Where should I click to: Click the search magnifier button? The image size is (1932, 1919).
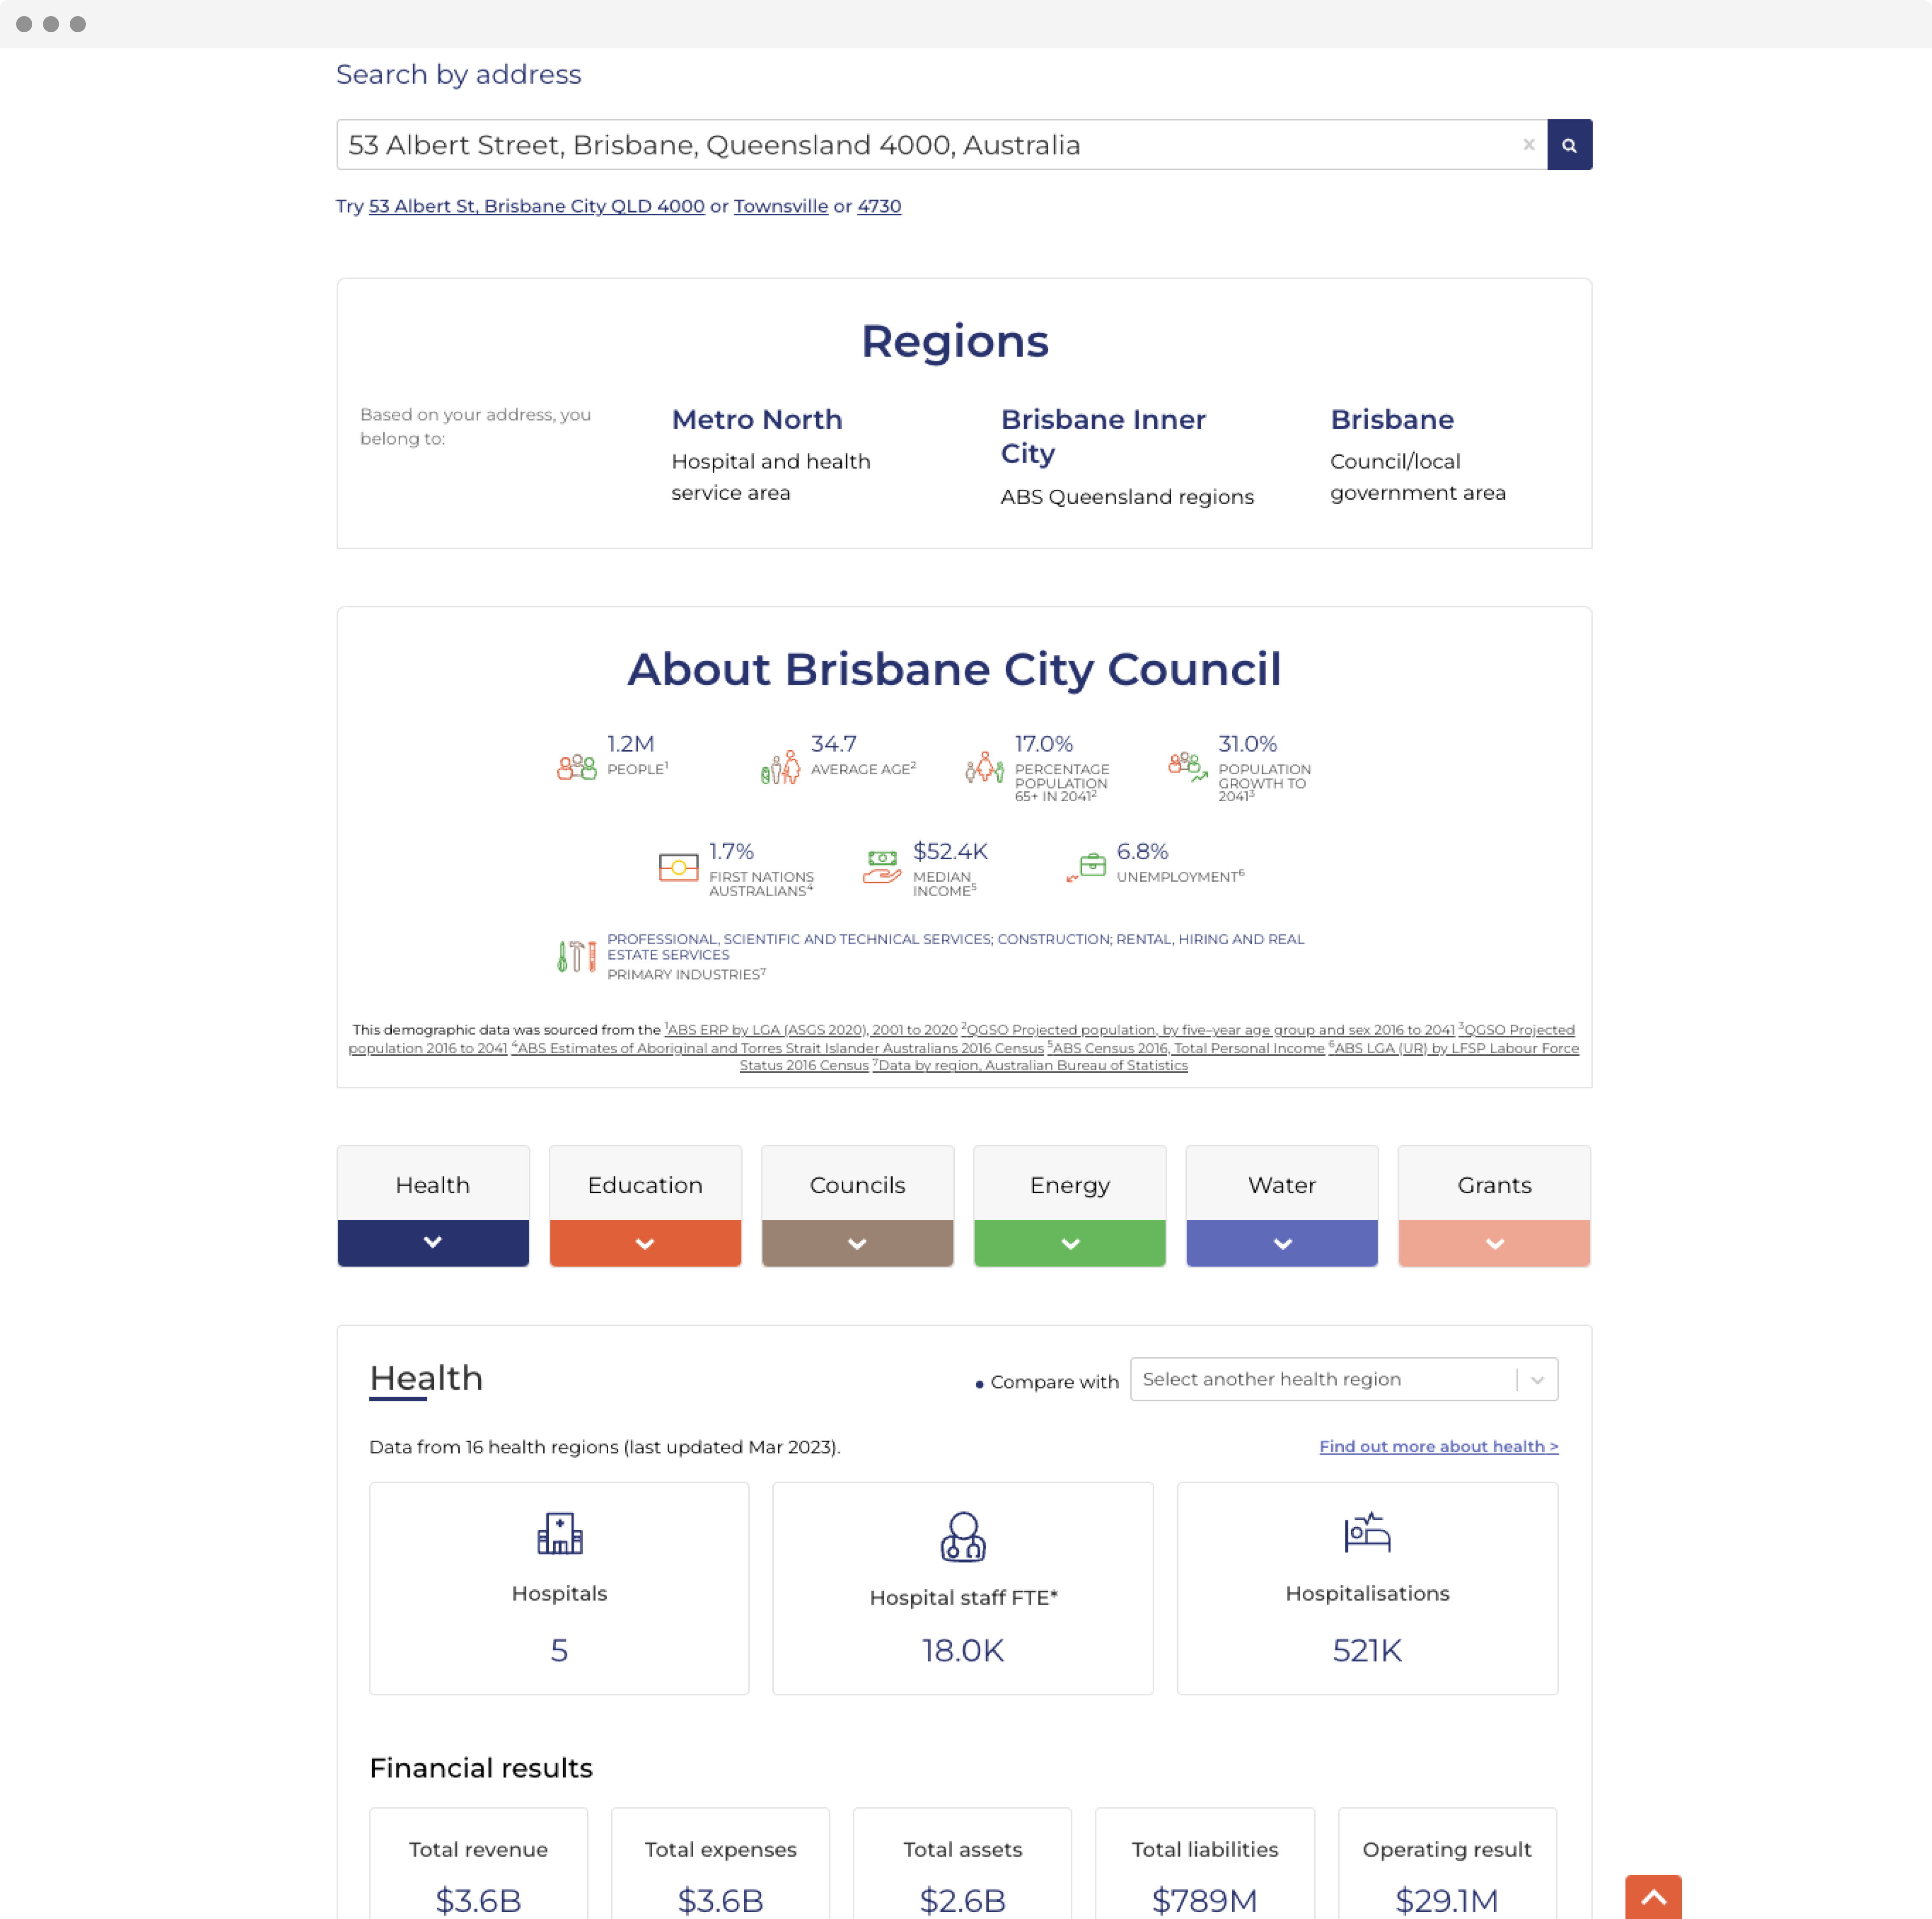click(1568, 145)
